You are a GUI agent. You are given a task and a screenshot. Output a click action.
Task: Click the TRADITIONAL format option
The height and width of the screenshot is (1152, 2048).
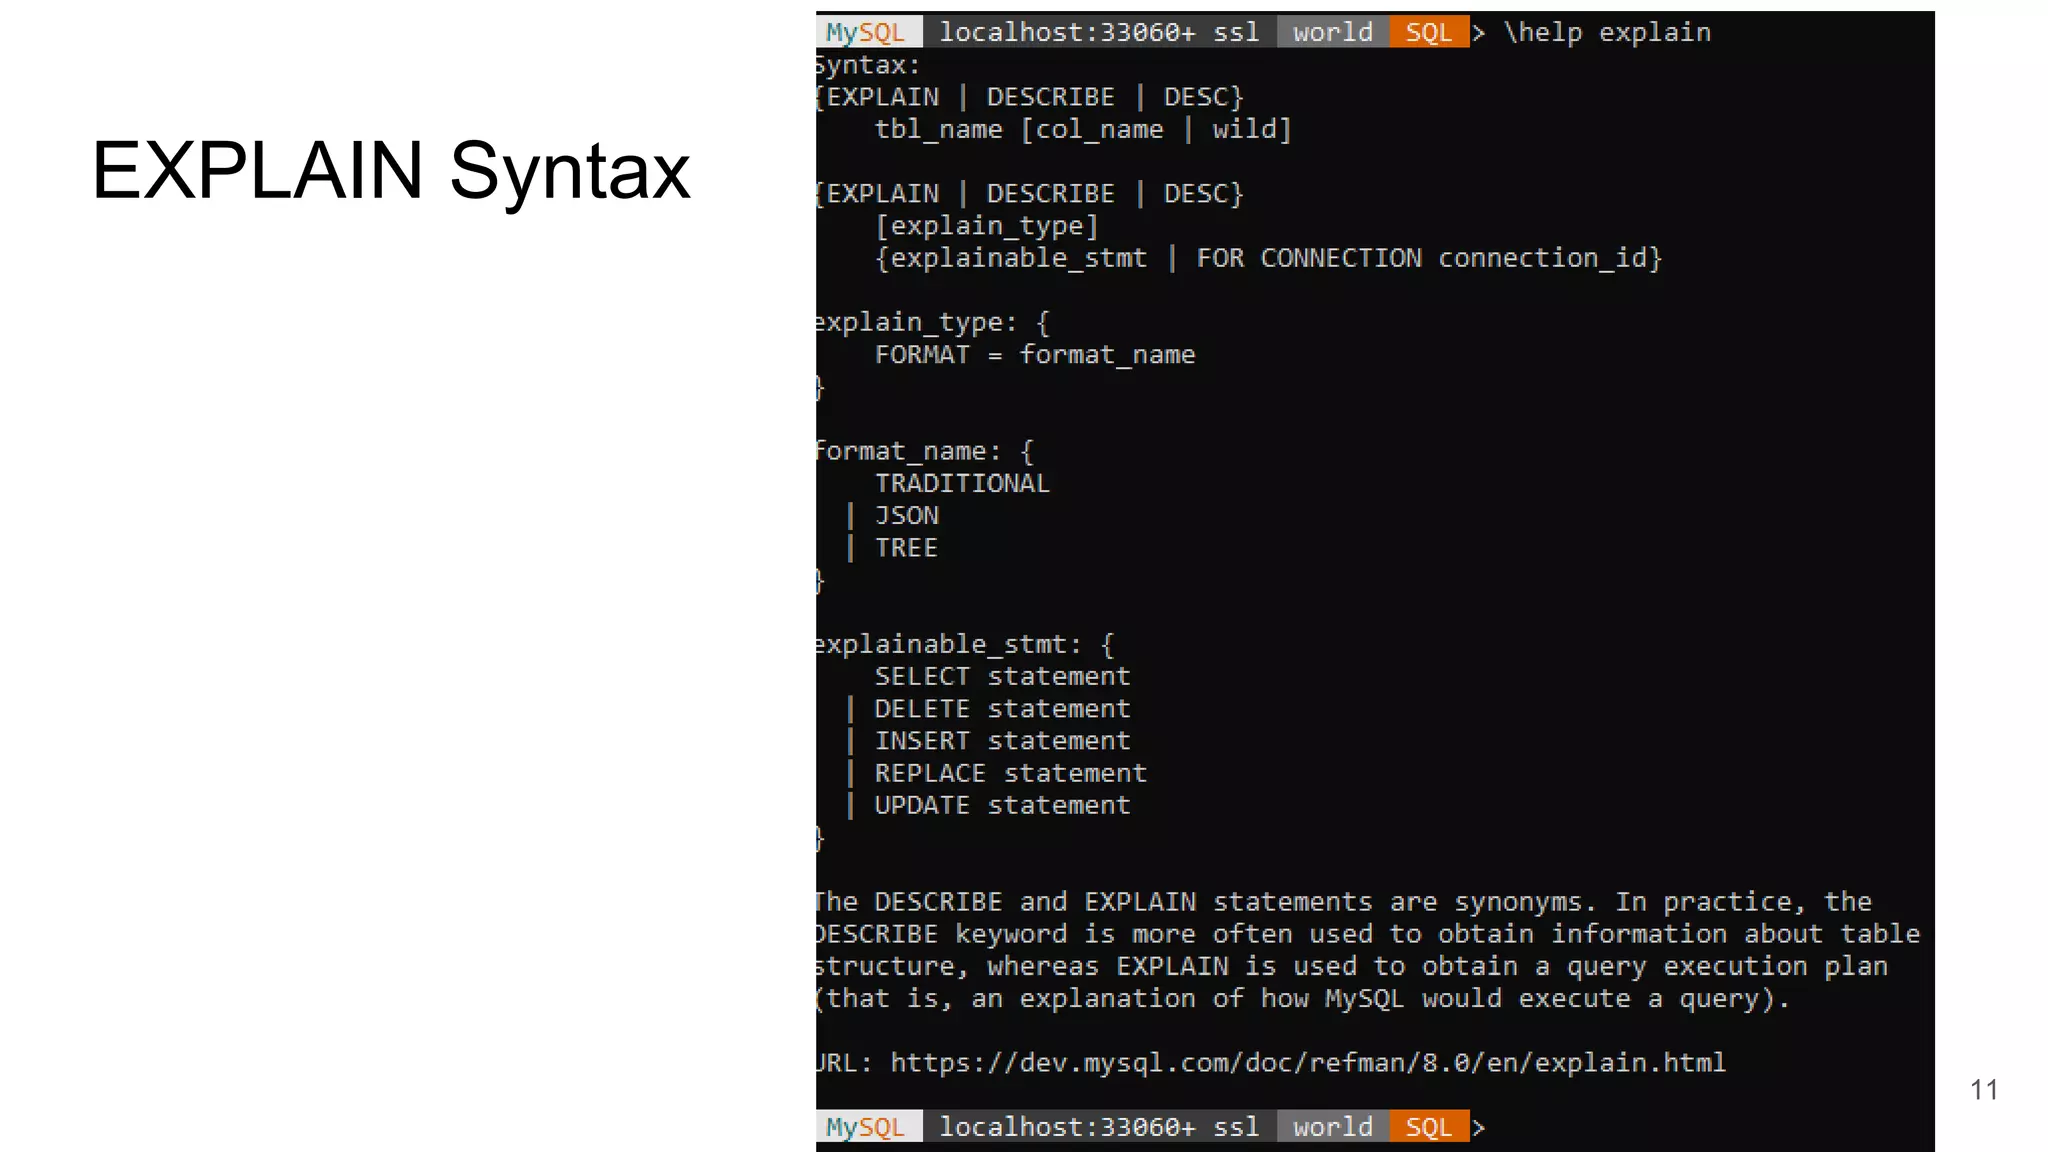pos(962,483)
